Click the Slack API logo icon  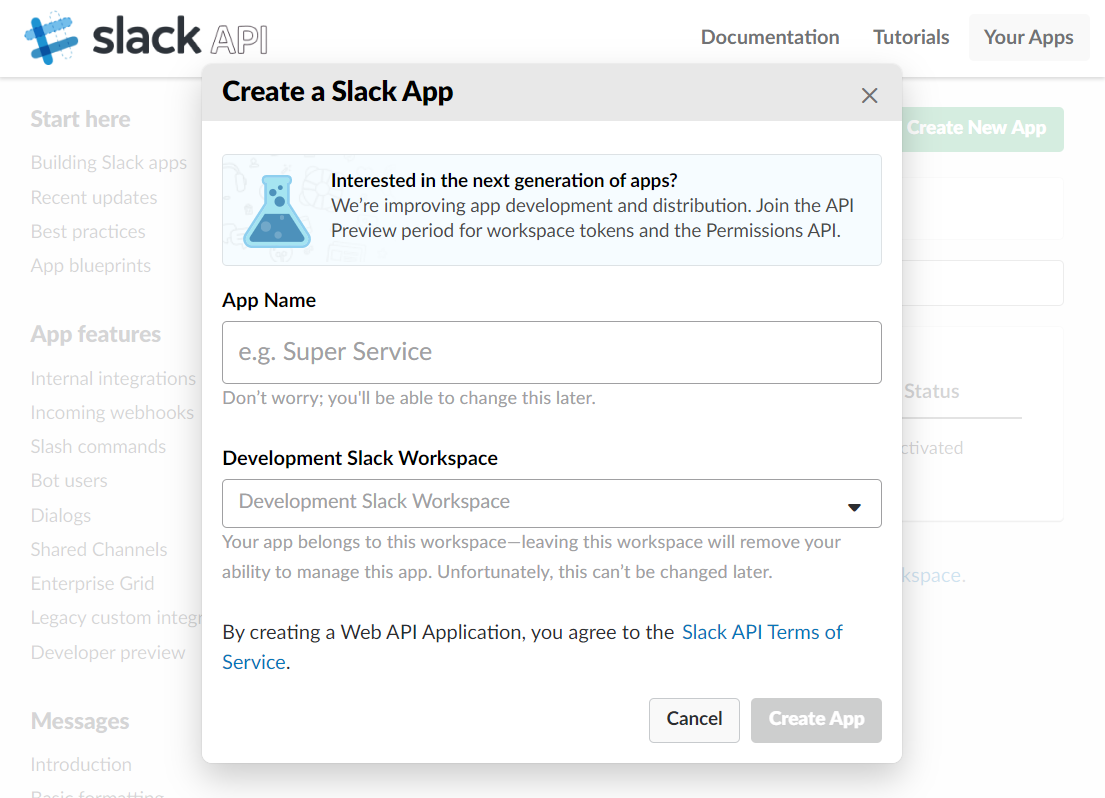51,37
